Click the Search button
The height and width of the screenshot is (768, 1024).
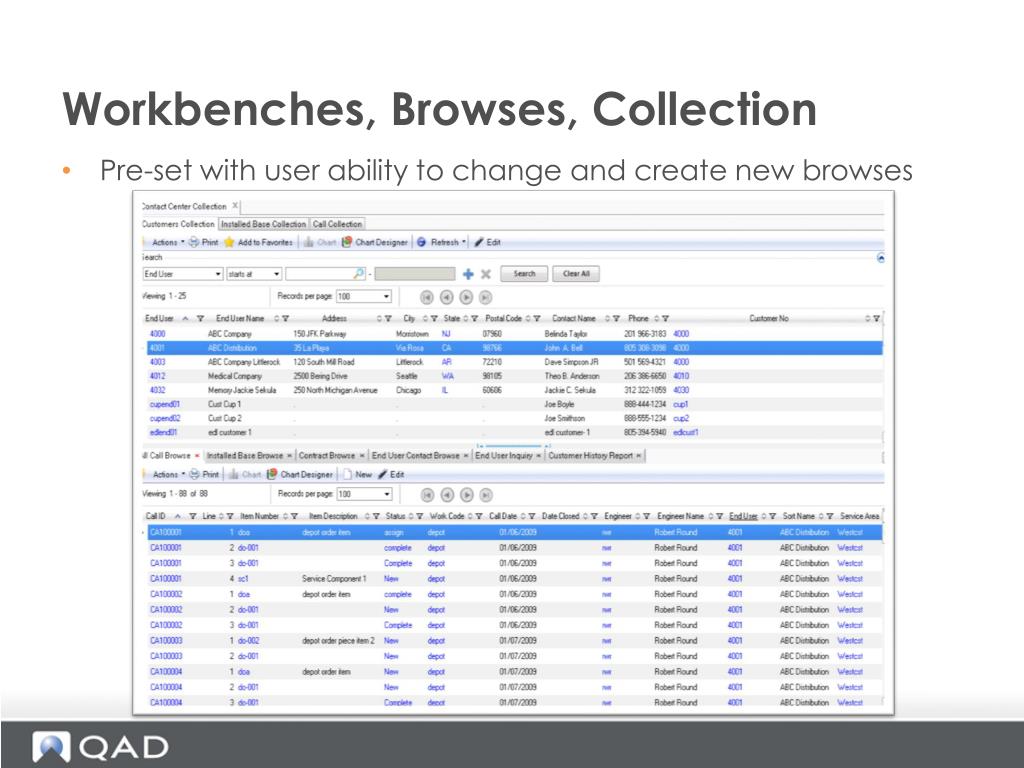pyautogui.click(x=524, y=274)
